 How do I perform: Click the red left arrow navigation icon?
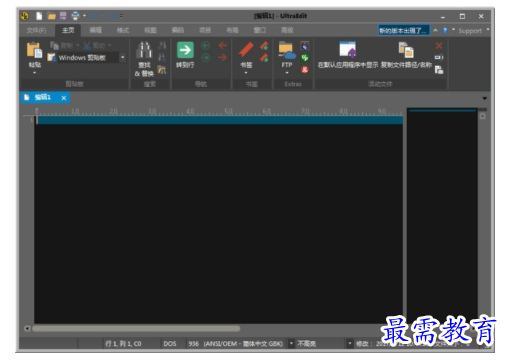click(x=223, y=45)
